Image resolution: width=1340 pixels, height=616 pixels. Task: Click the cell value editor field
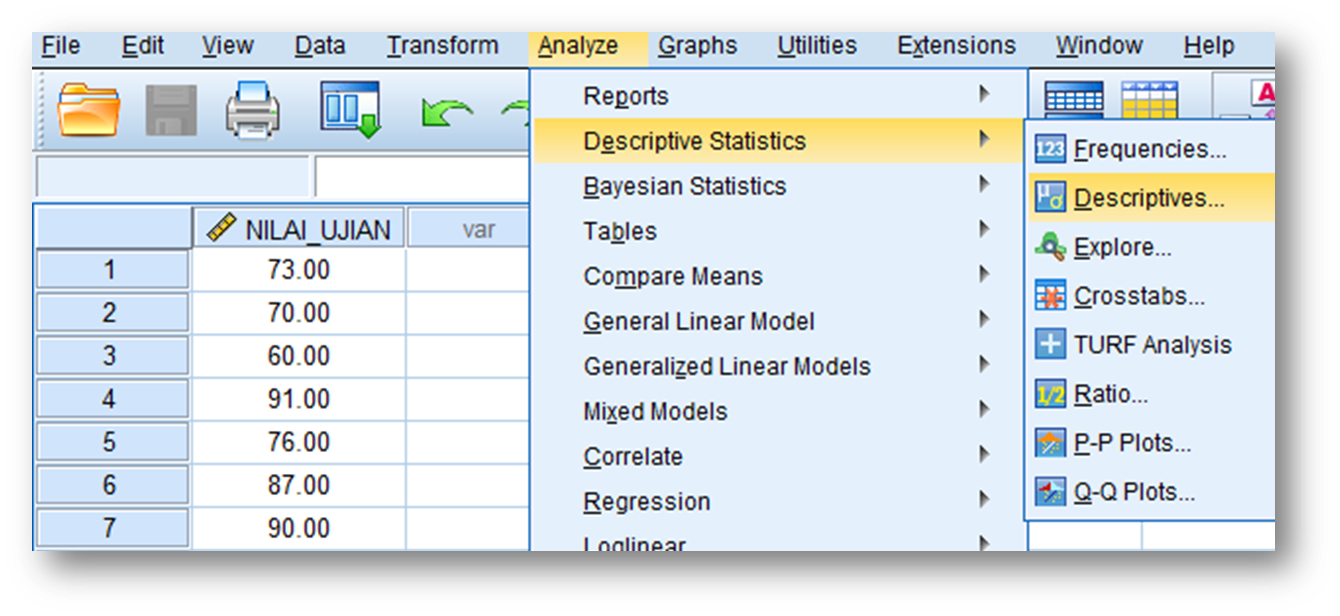click(422, 177)
